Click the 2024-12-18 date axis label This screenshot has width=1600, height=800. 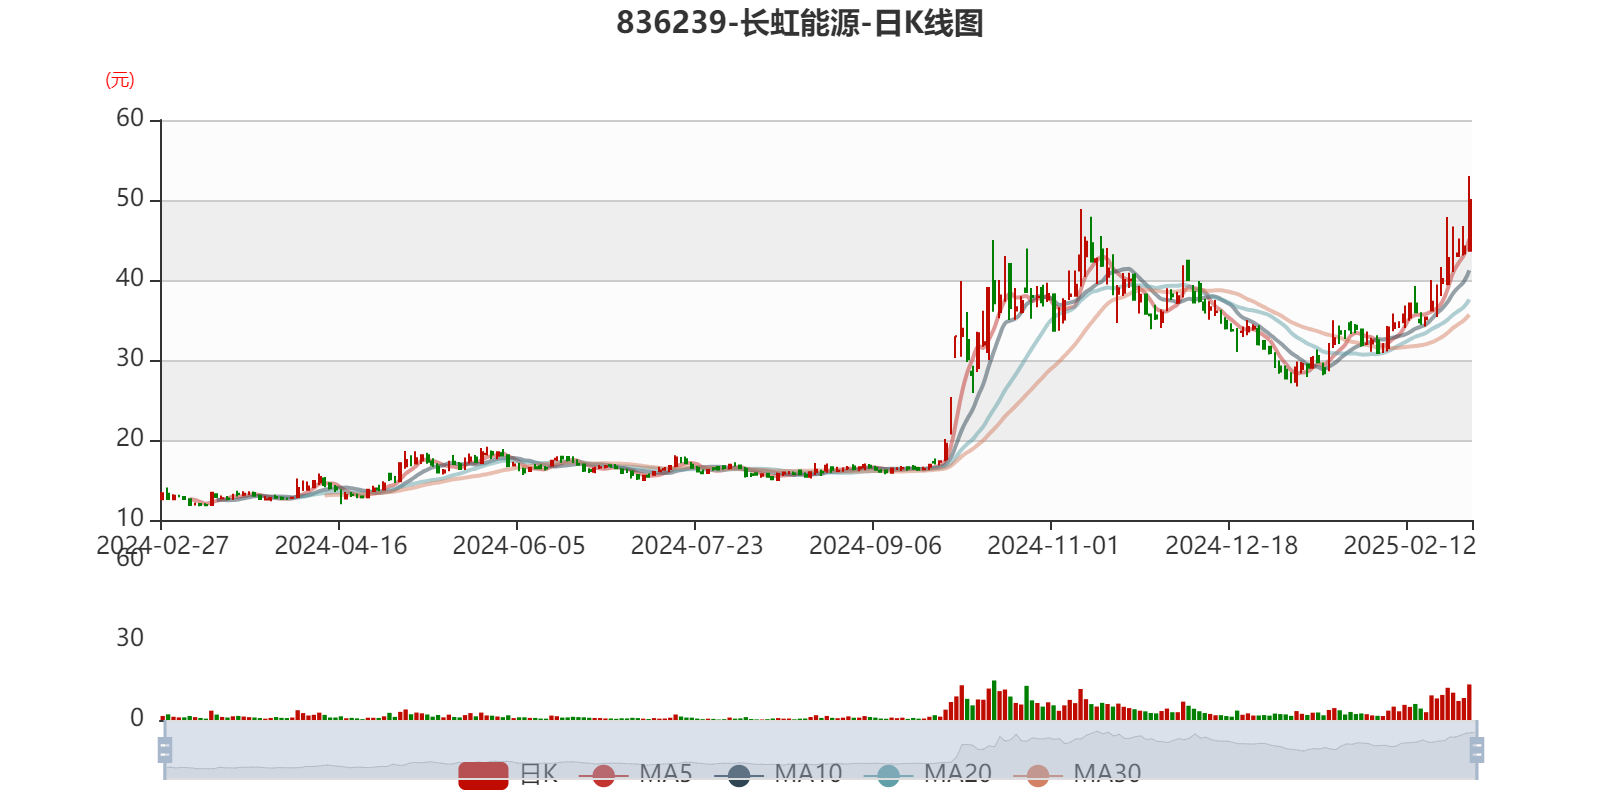point(1231,546)
